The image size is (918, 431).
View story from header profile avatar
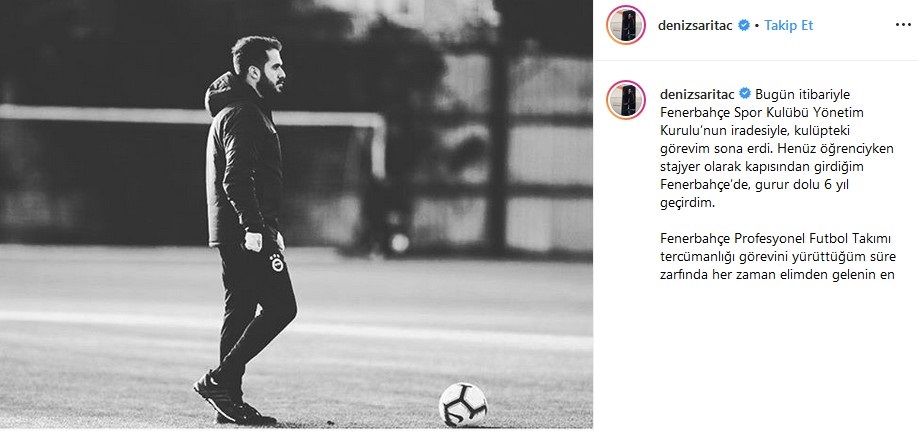[x=626, y=25]
